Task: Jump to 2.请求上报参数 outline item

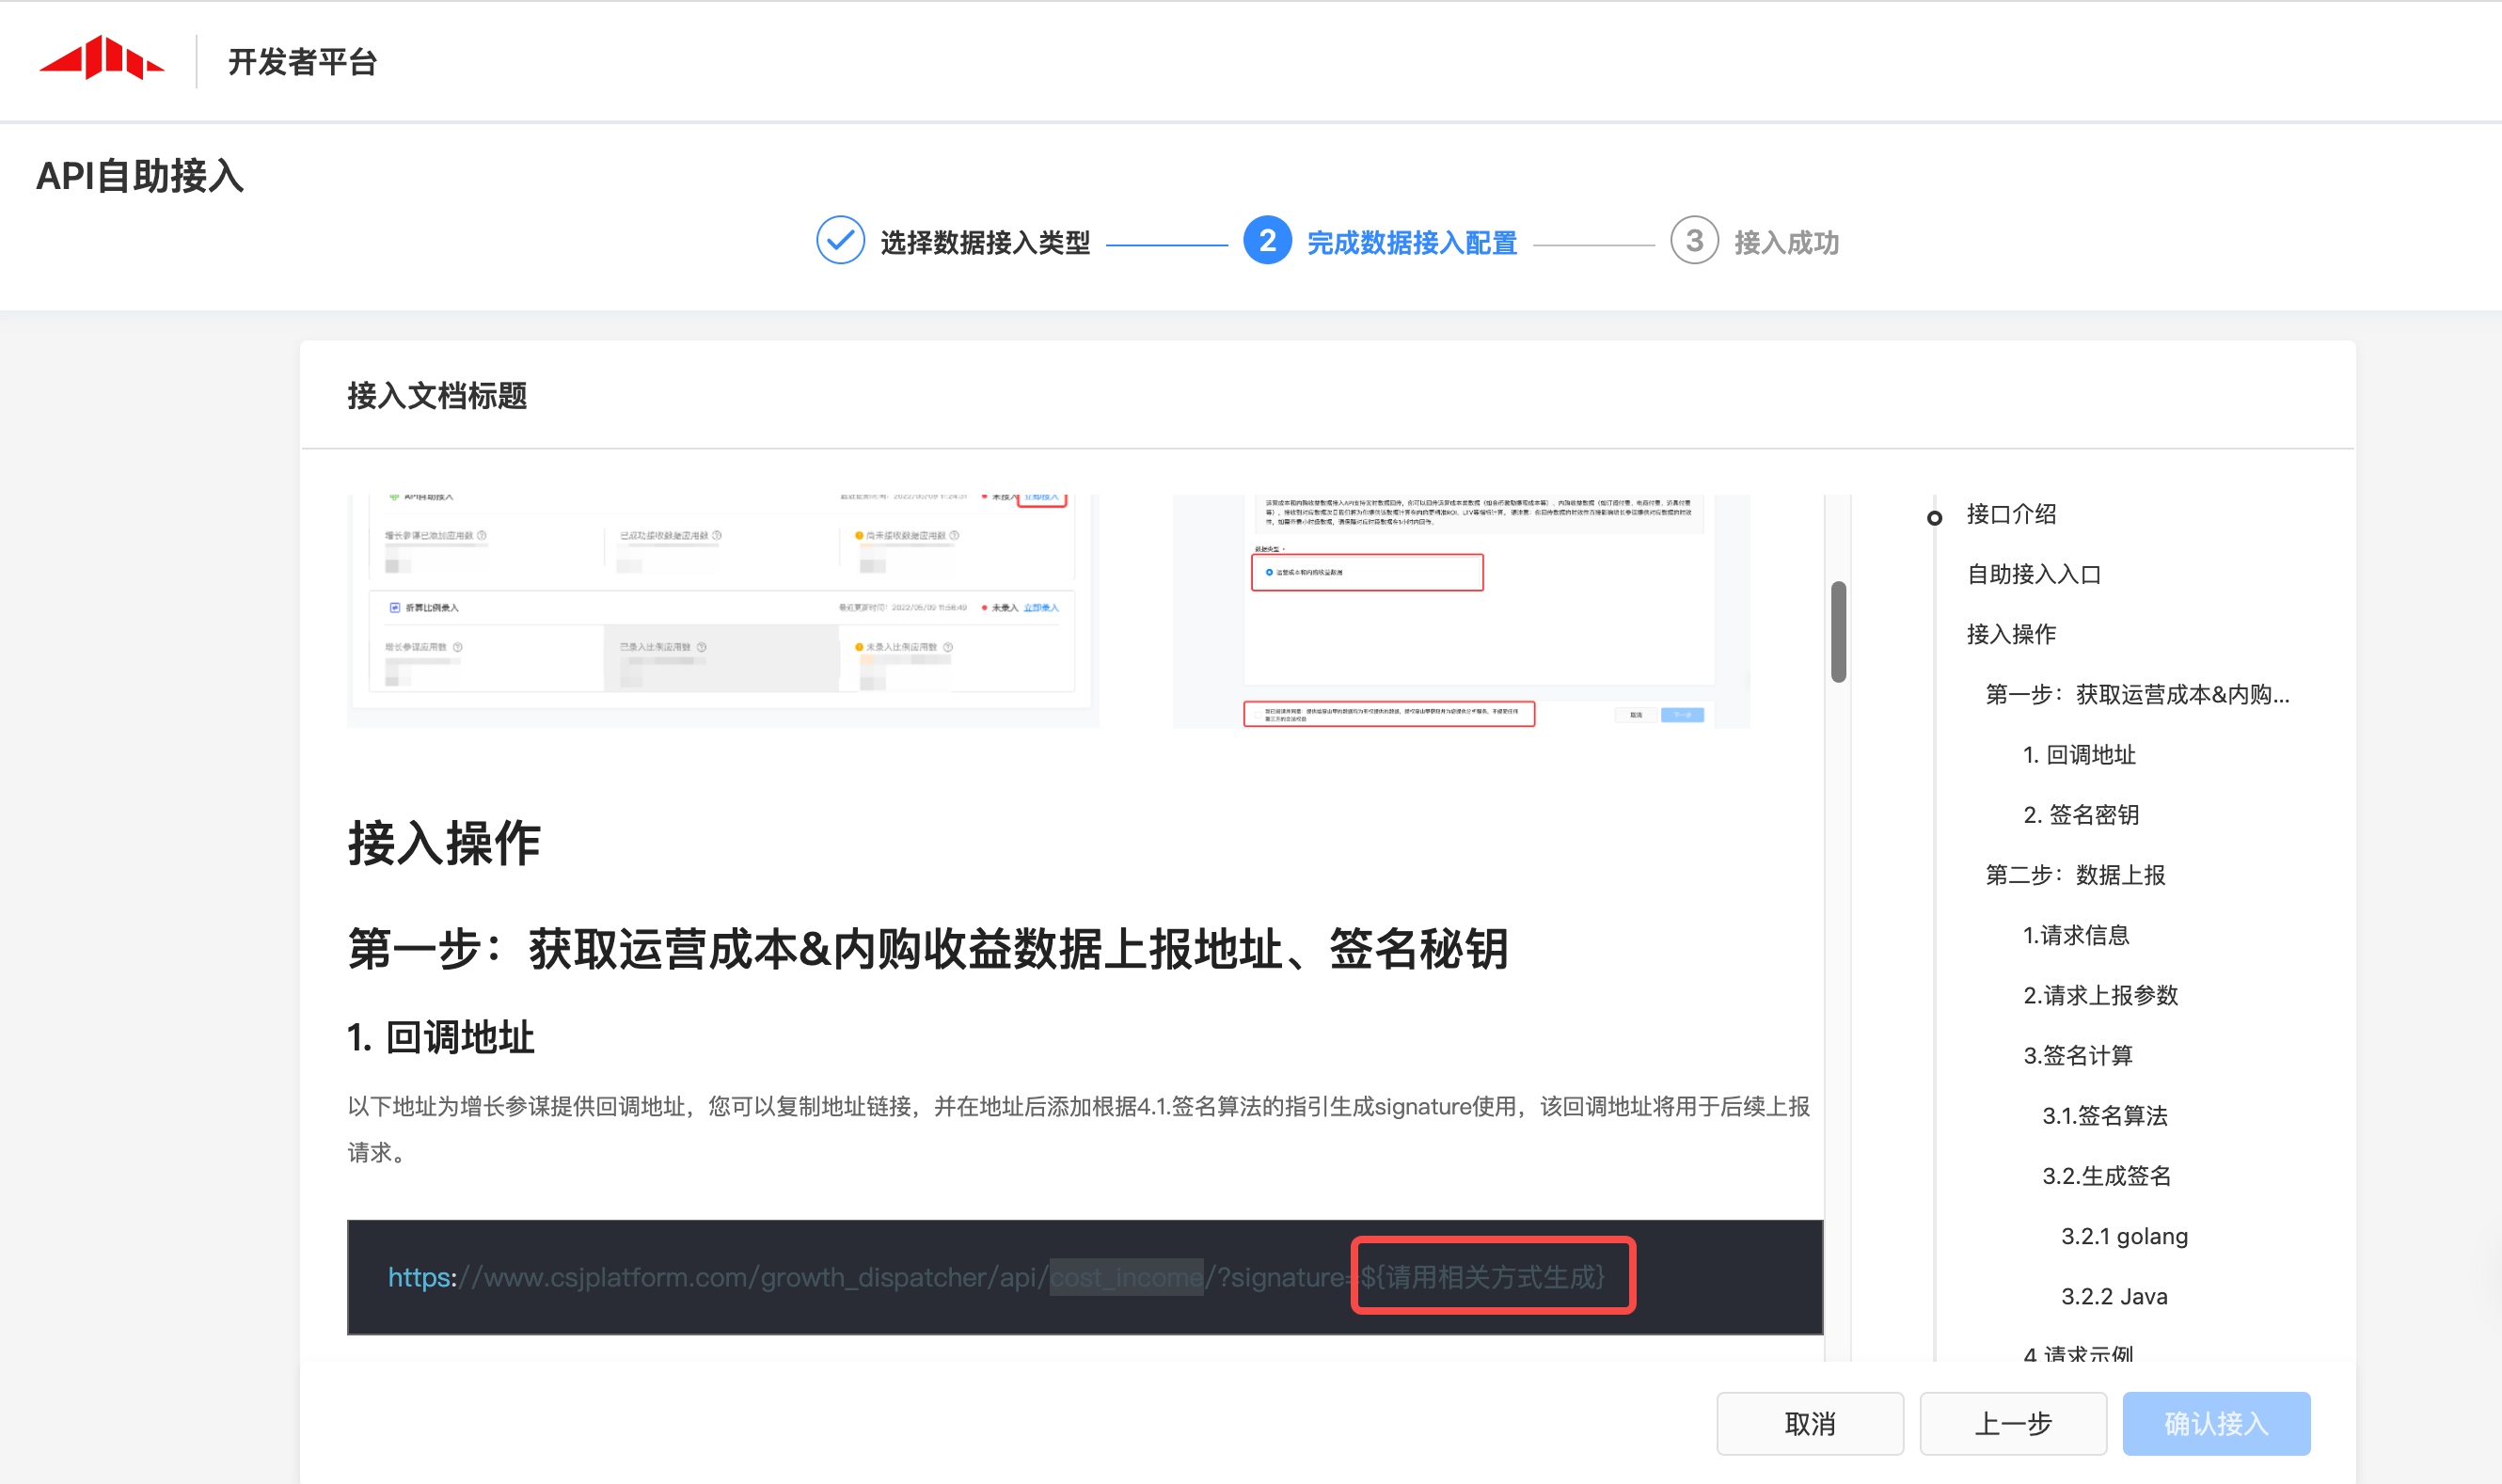Action: tap(2100, 995)
